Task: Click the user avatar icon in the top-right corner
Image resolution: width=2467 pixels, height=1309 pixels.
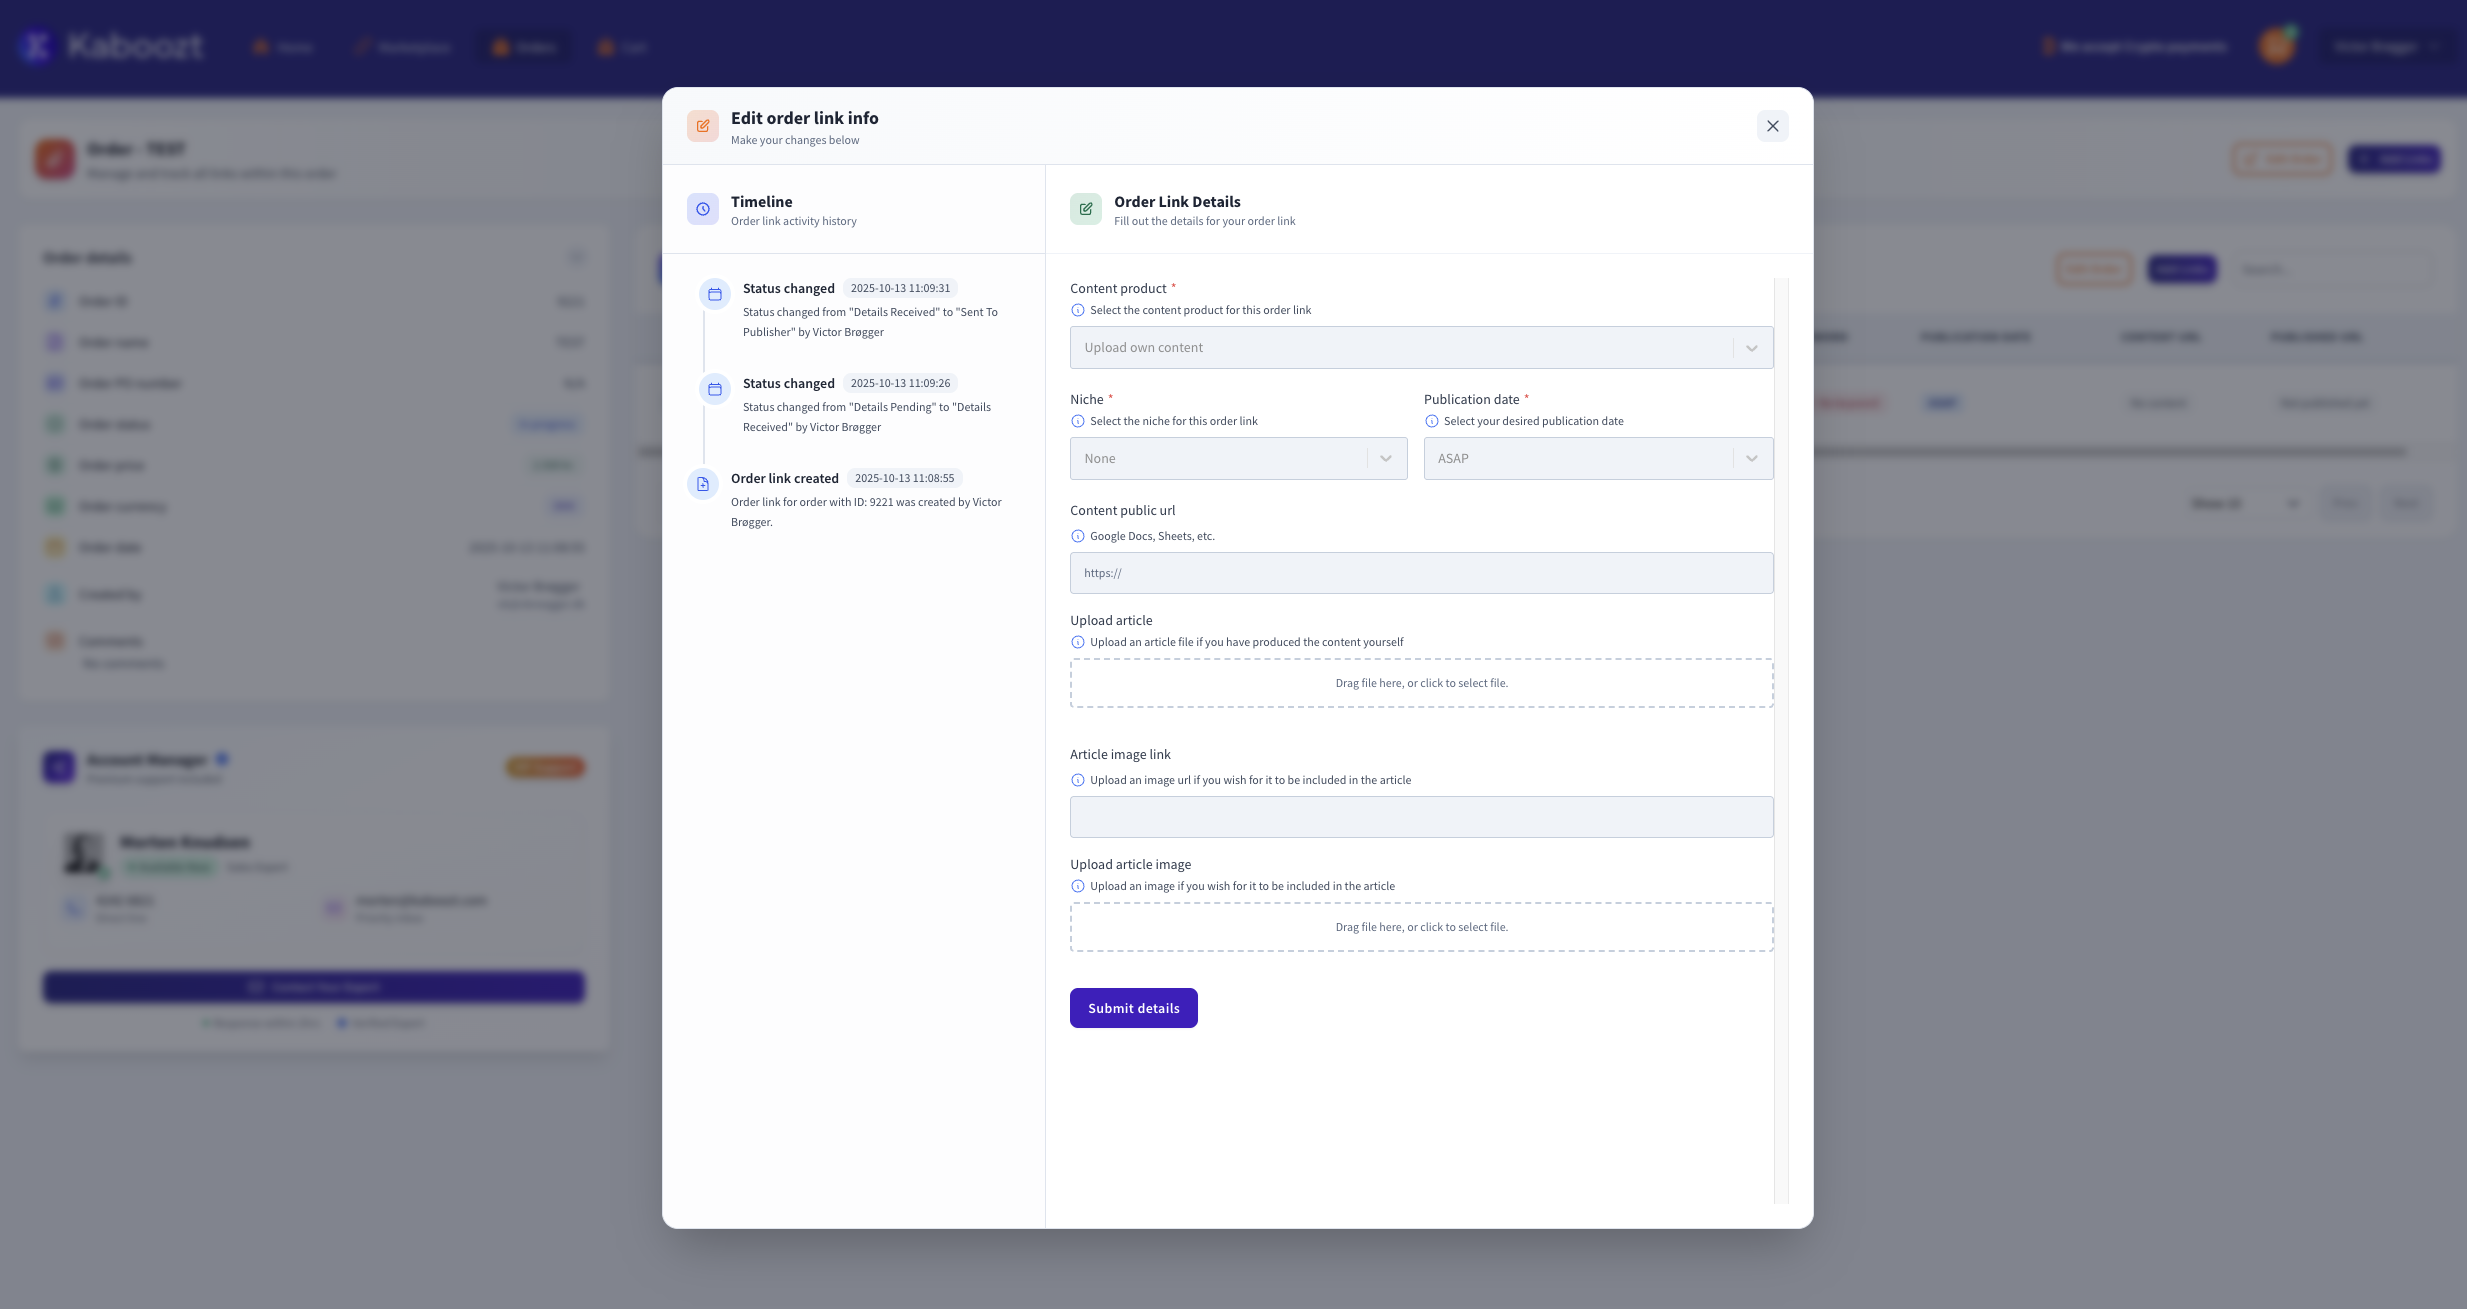Action: pyautogui.click(x=2276, y=45)
